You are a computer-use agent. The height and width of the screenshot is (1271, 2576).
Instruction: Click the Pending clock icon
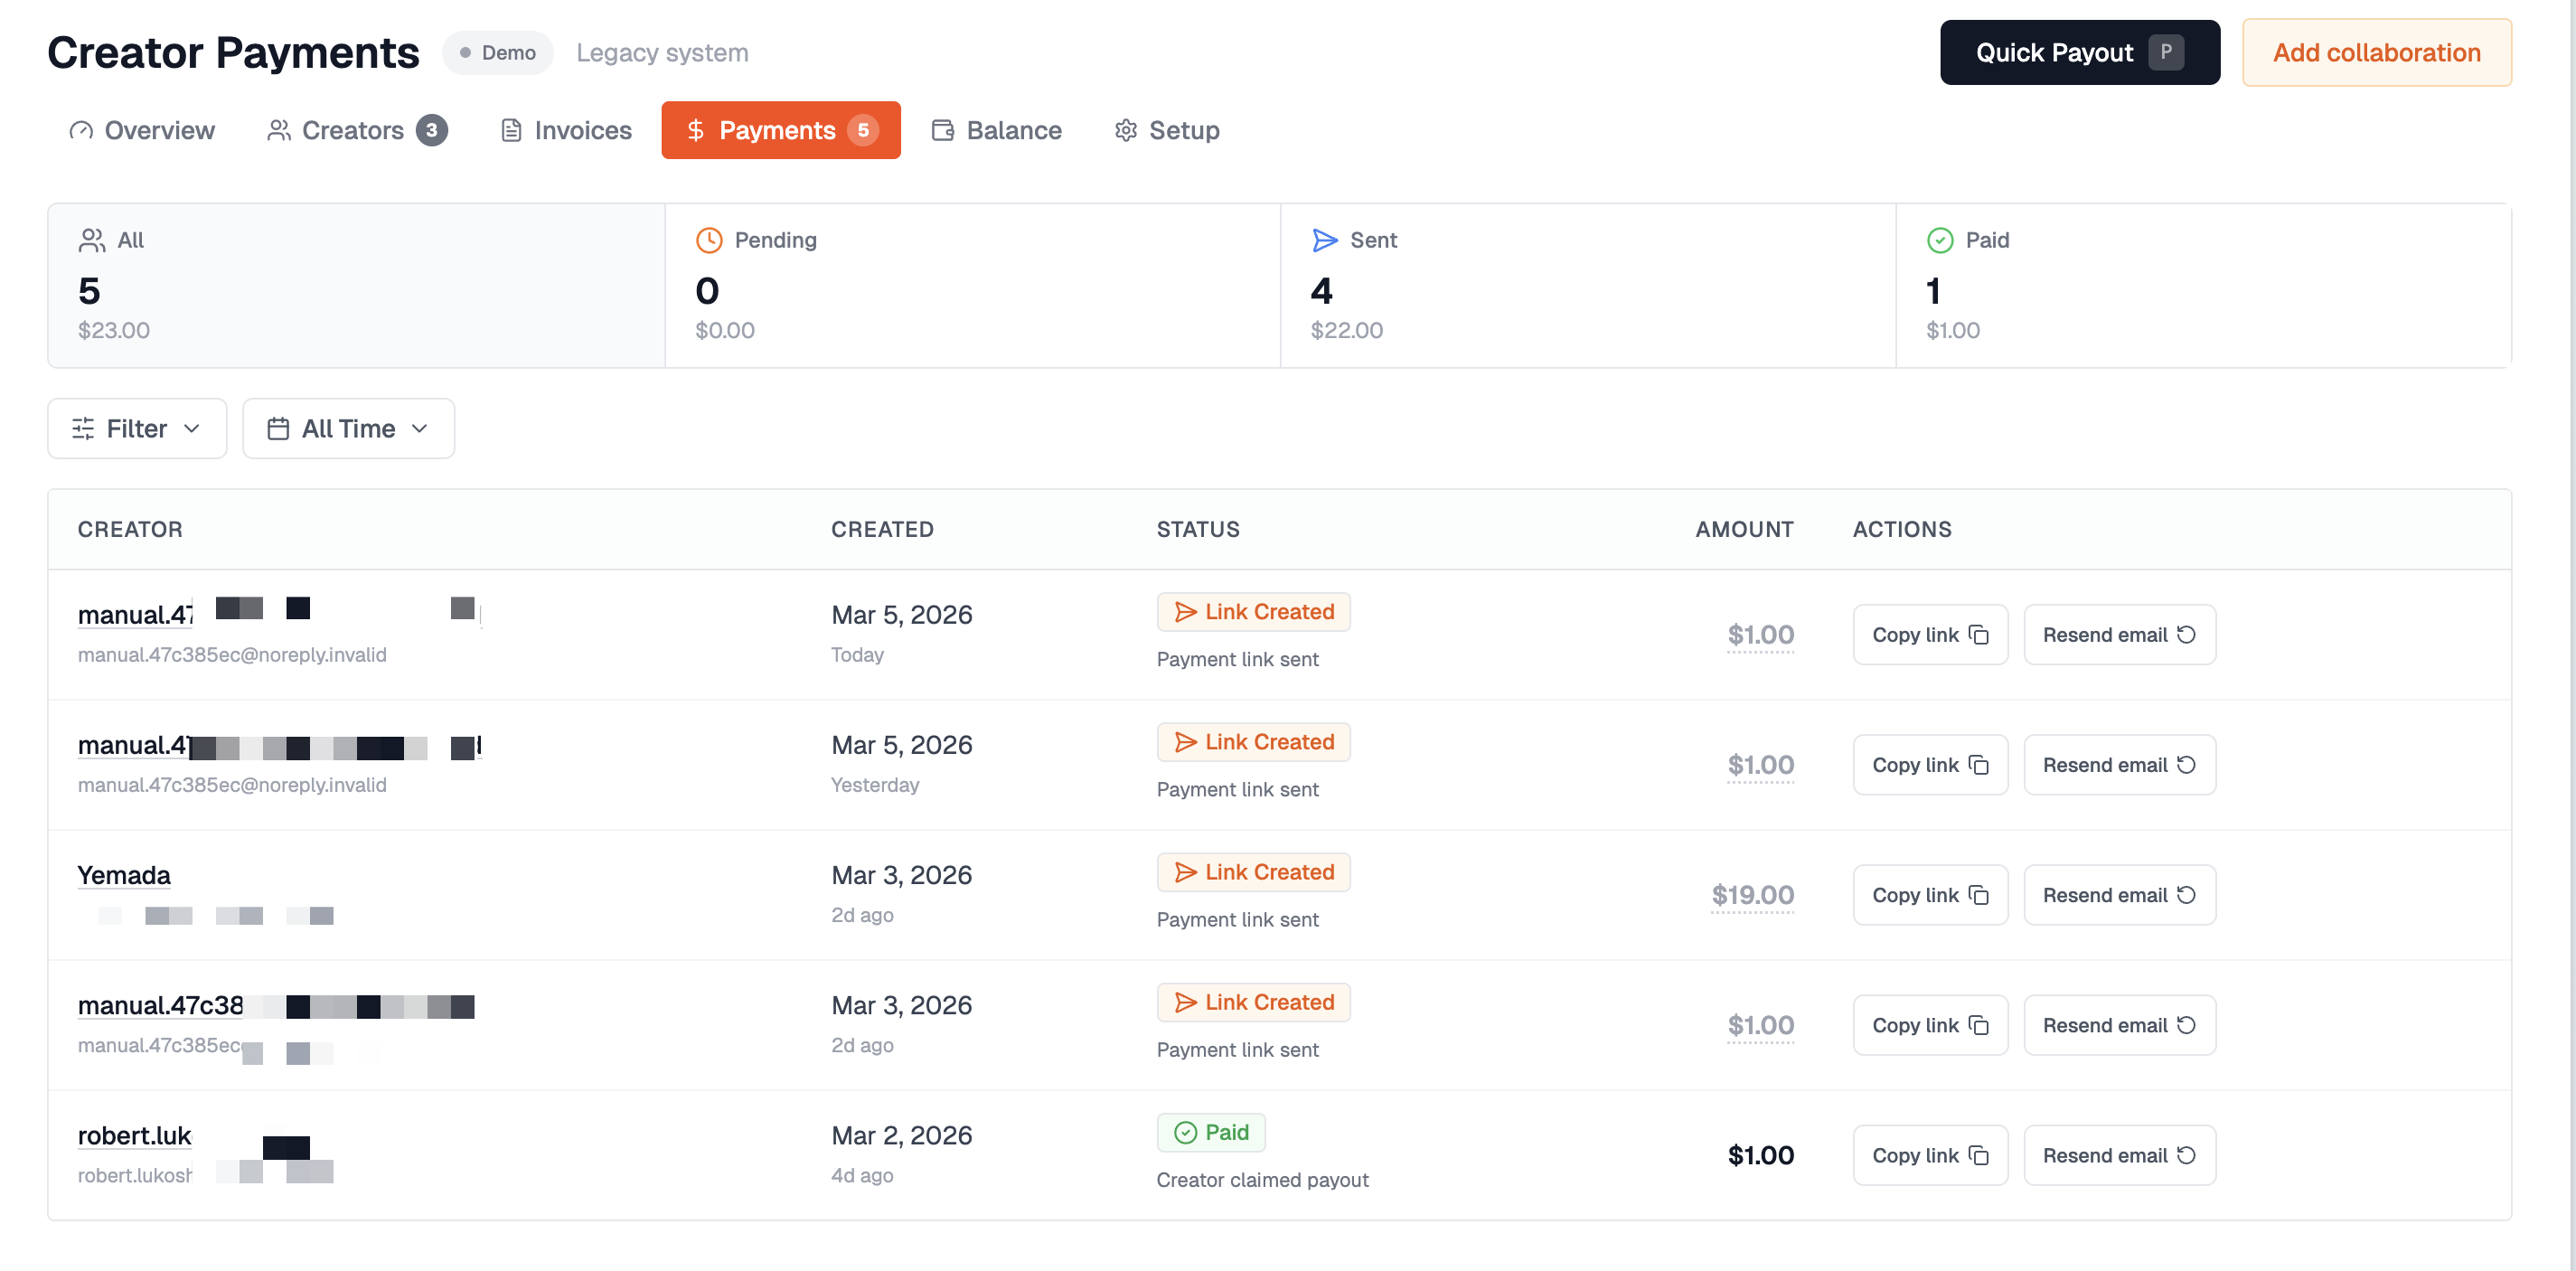(x=709, y=239)
